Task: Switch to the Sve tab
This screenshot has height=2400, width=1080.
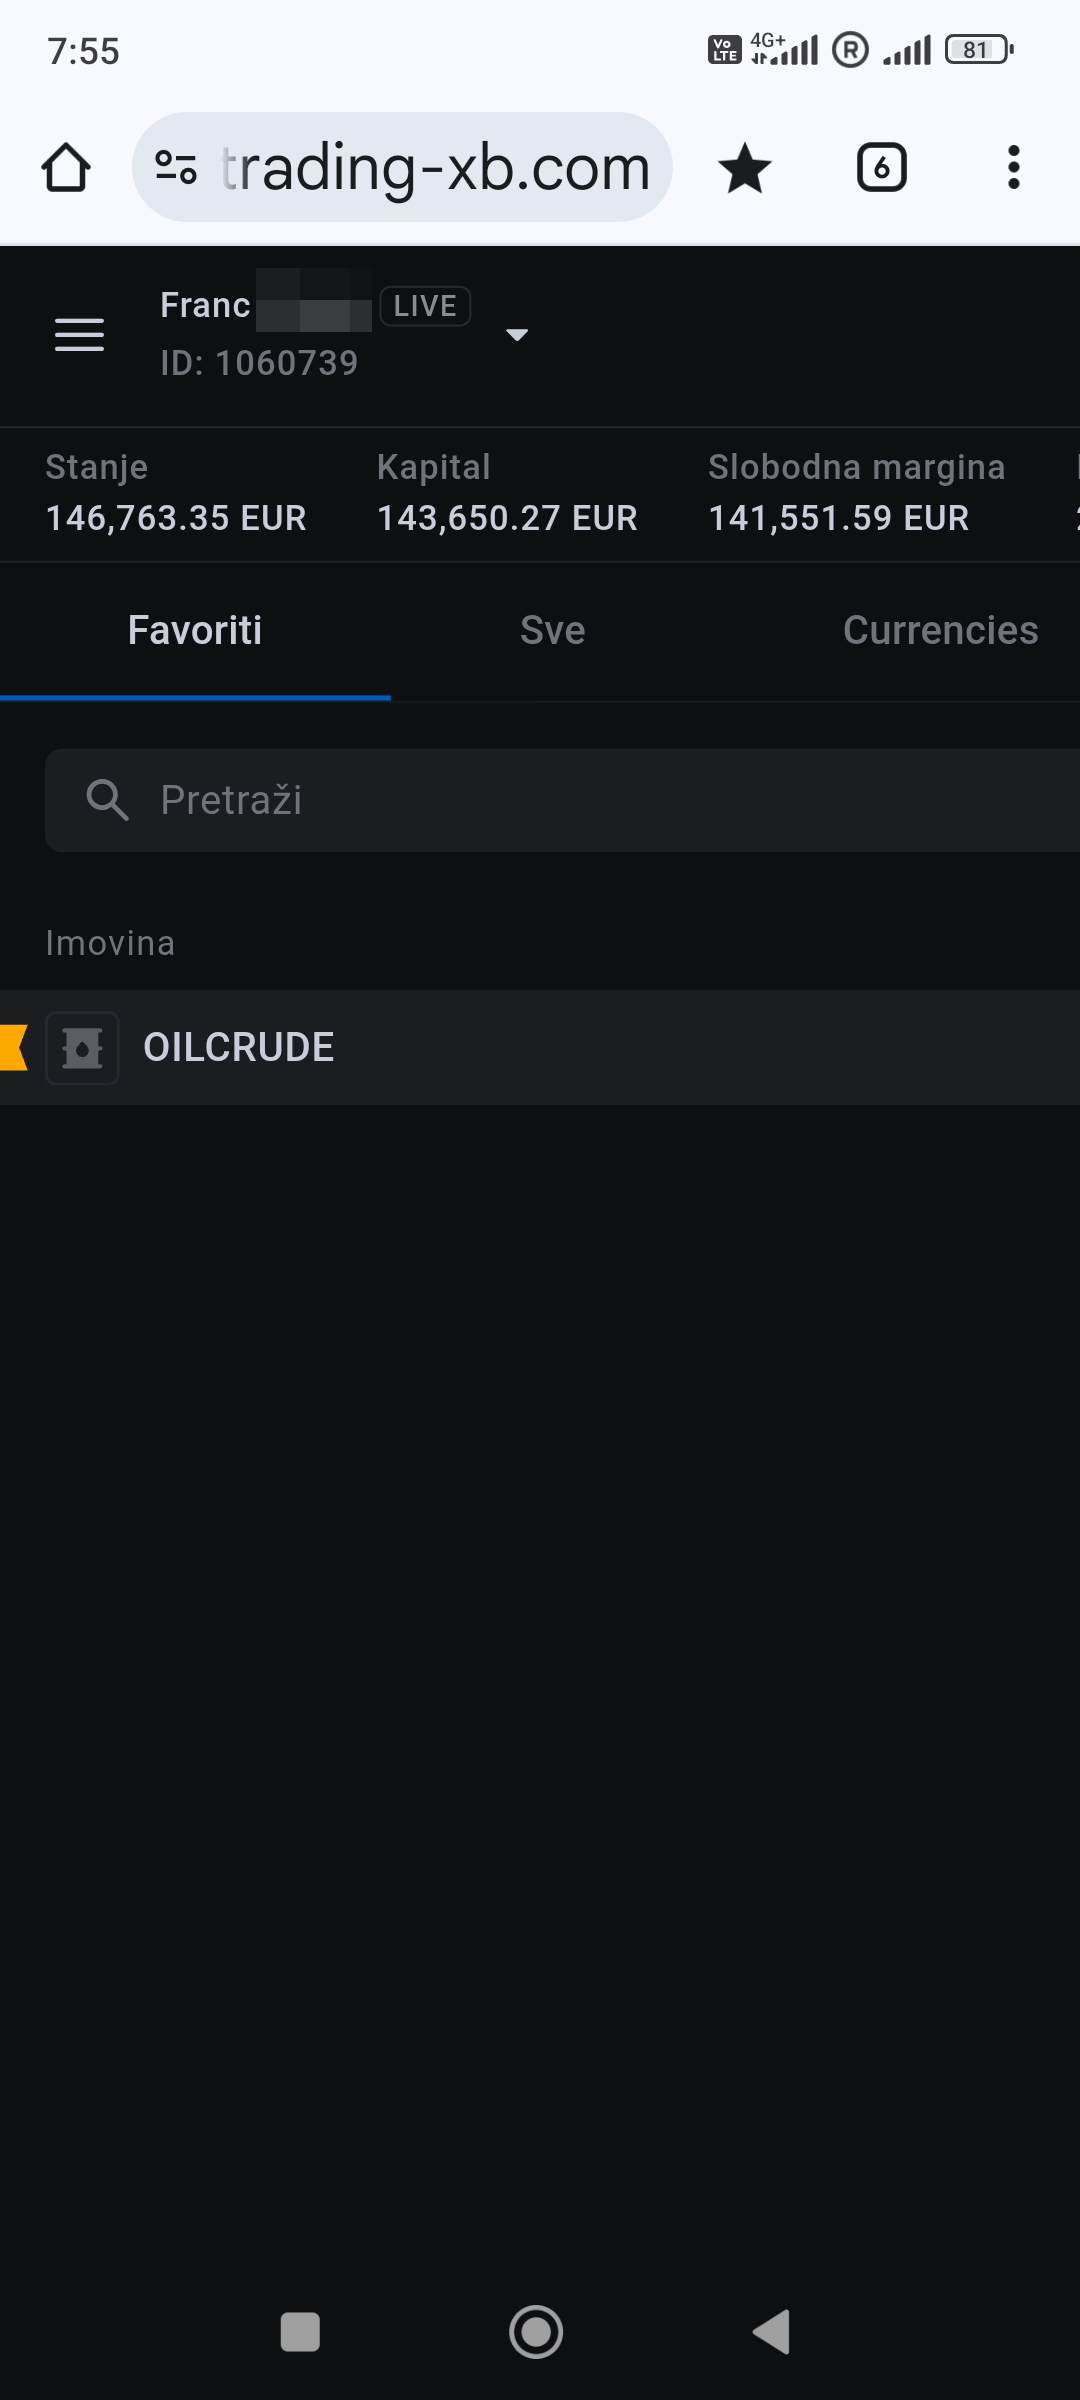Action: (552, 631)
